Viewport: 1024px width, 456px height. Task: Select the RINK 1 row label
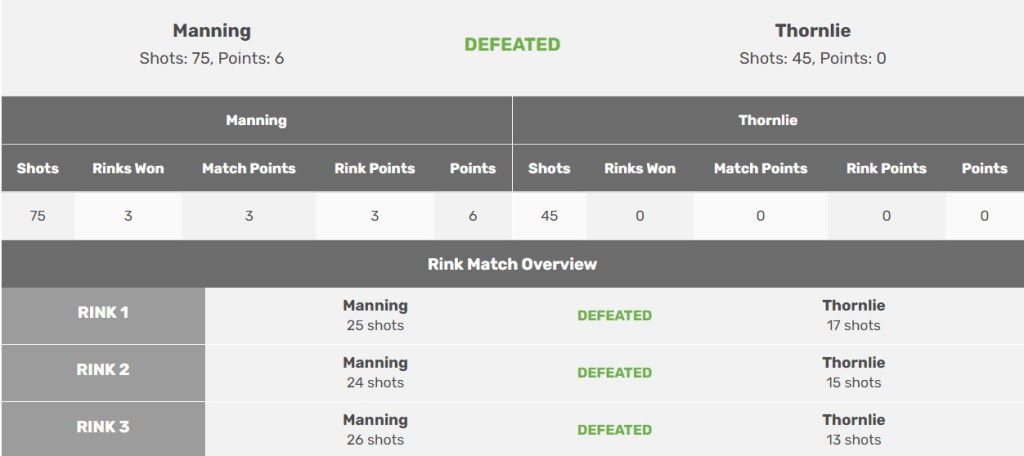[x=103, y=312]
